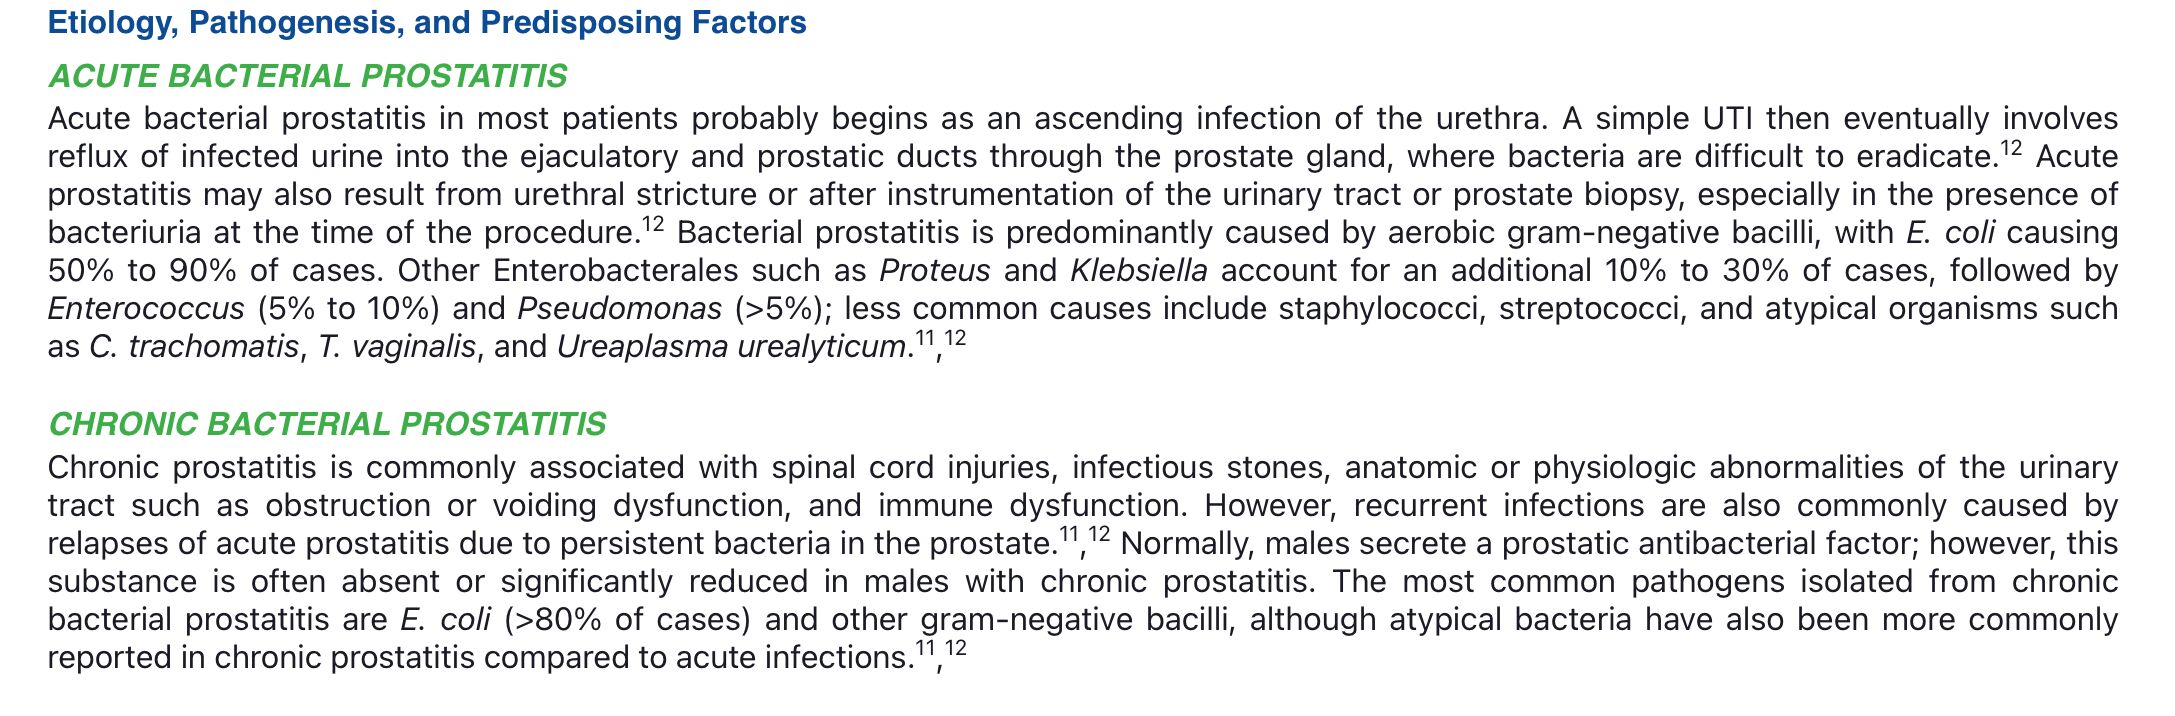
Task: Click "E. coli" in the chronic prostatitis paragraph
Action: (x=445, y=620)
